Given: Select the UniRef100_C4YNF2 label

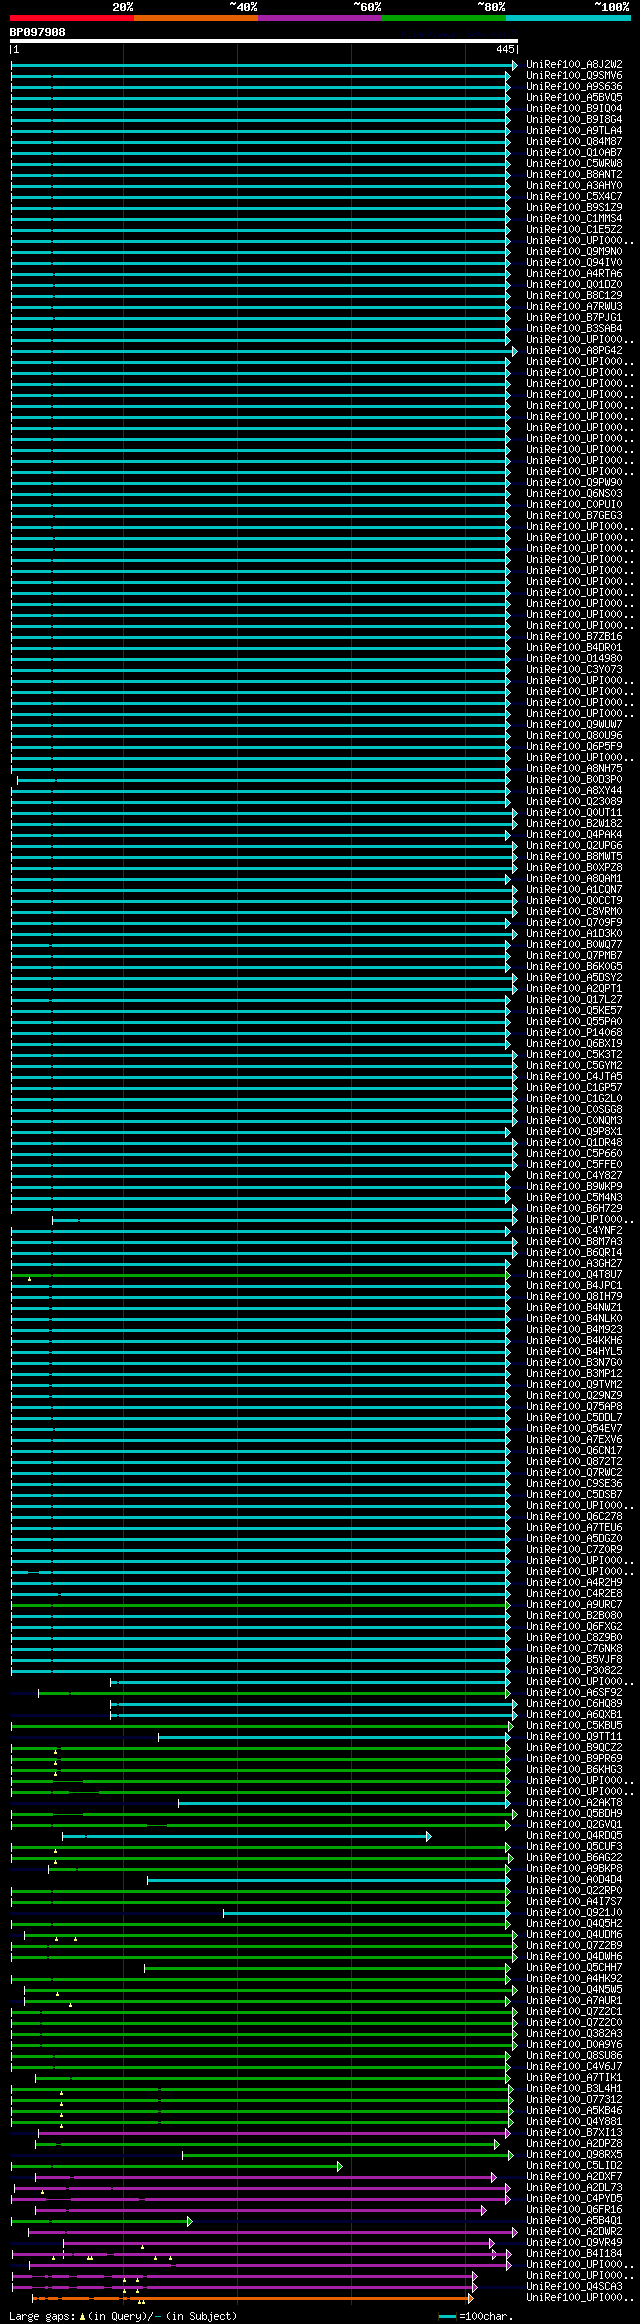Looking at the screenshot, I should [x=574, y=1231].
